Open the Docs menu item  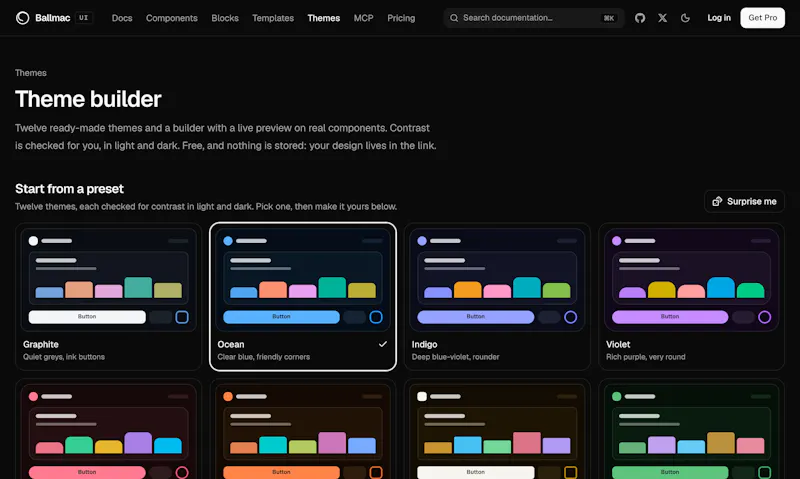[122, 18]
